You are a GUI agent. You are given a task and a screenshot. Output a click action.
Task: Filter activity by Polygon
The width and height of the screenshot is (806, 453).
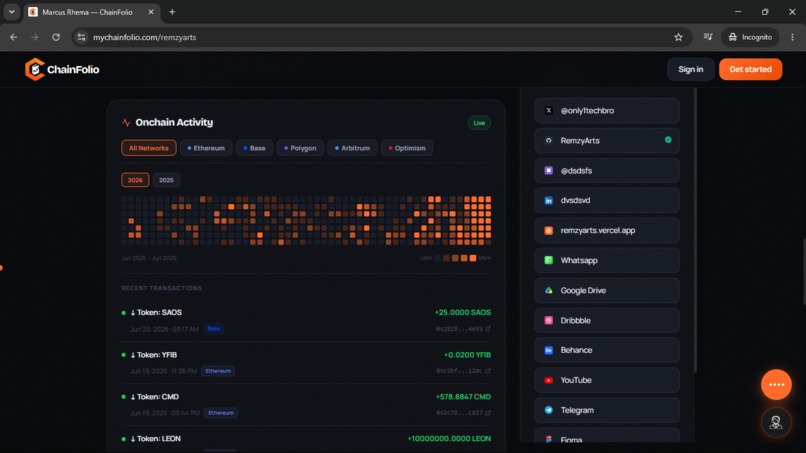tap(300, 148)
